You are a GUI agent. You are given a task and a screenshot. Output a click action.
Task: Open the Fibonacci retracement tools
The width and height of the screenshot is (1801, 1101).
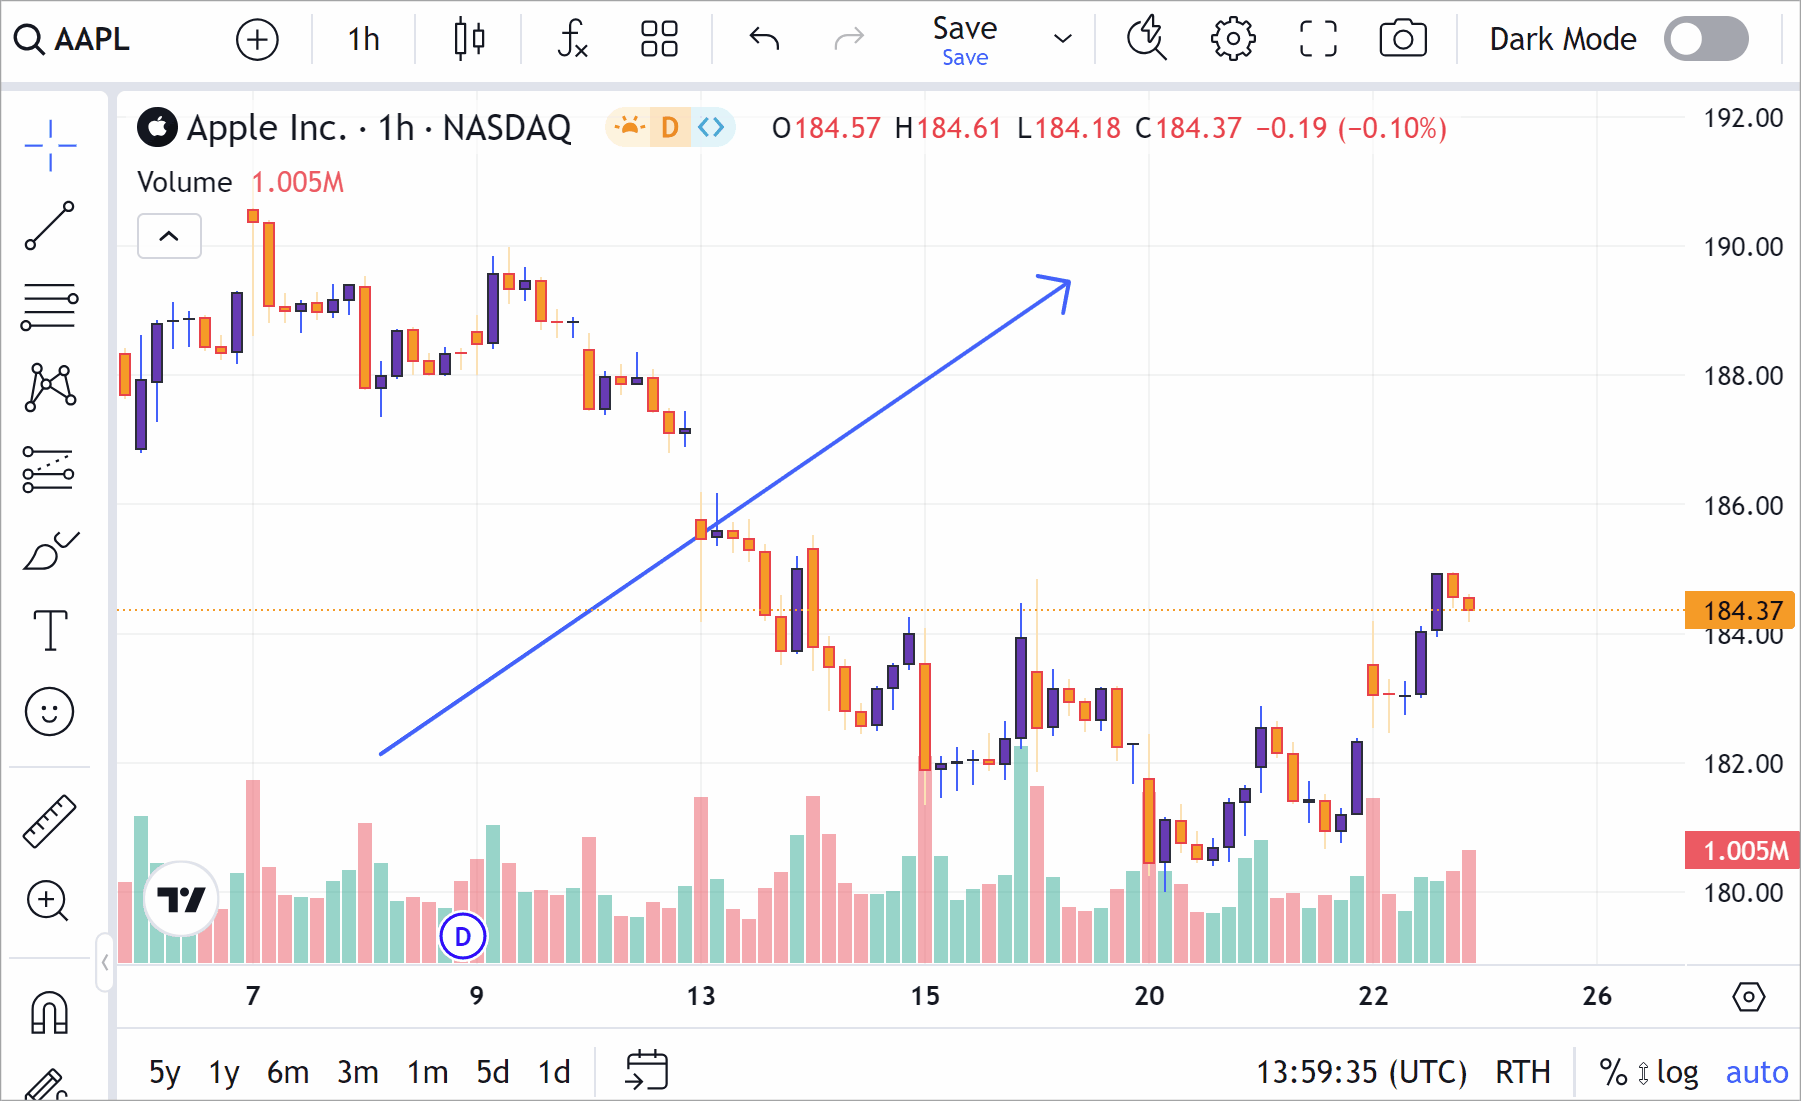point(48,303)
